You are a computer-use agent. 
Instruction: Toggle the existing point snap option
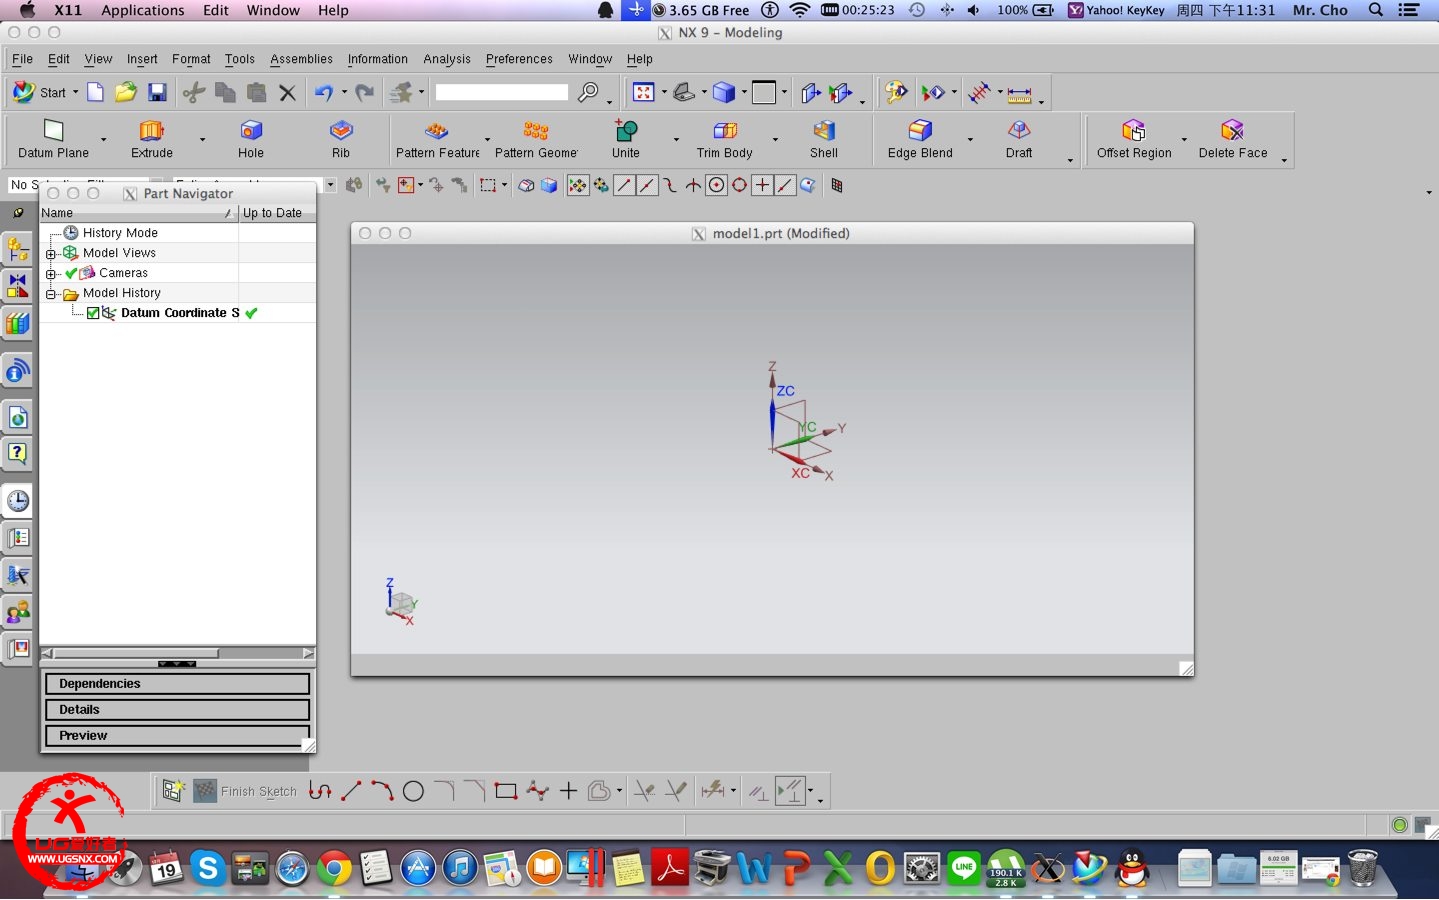tap(762, 185)
